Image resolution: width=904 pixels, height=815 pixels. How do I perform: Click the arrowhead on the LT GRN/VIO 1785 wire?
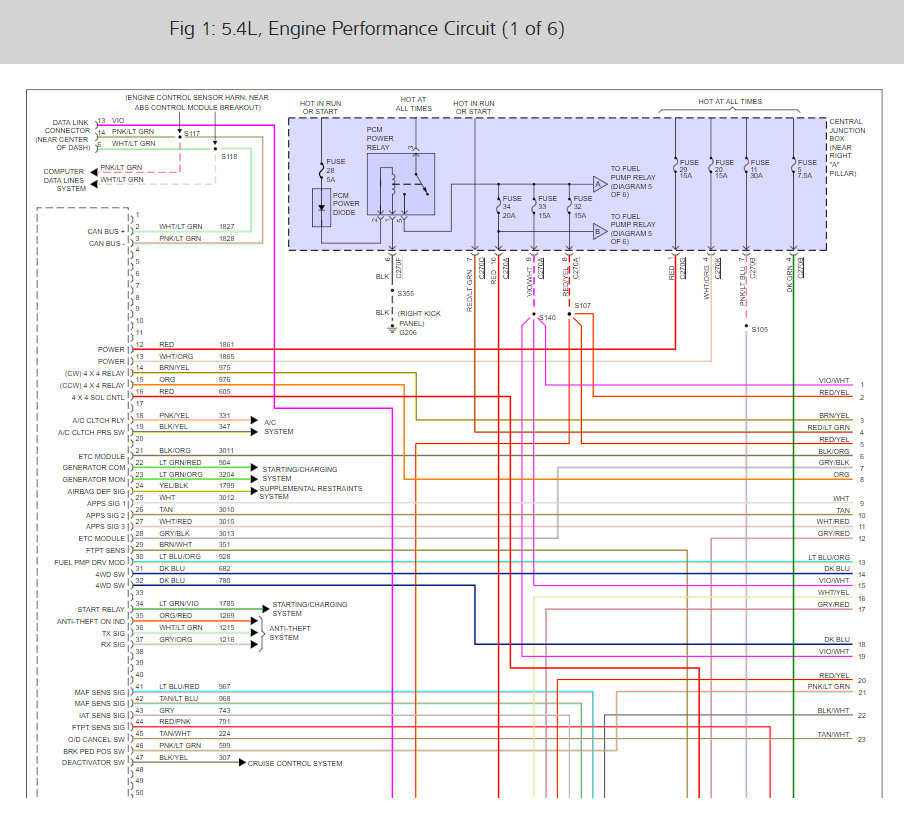[266, 609]
